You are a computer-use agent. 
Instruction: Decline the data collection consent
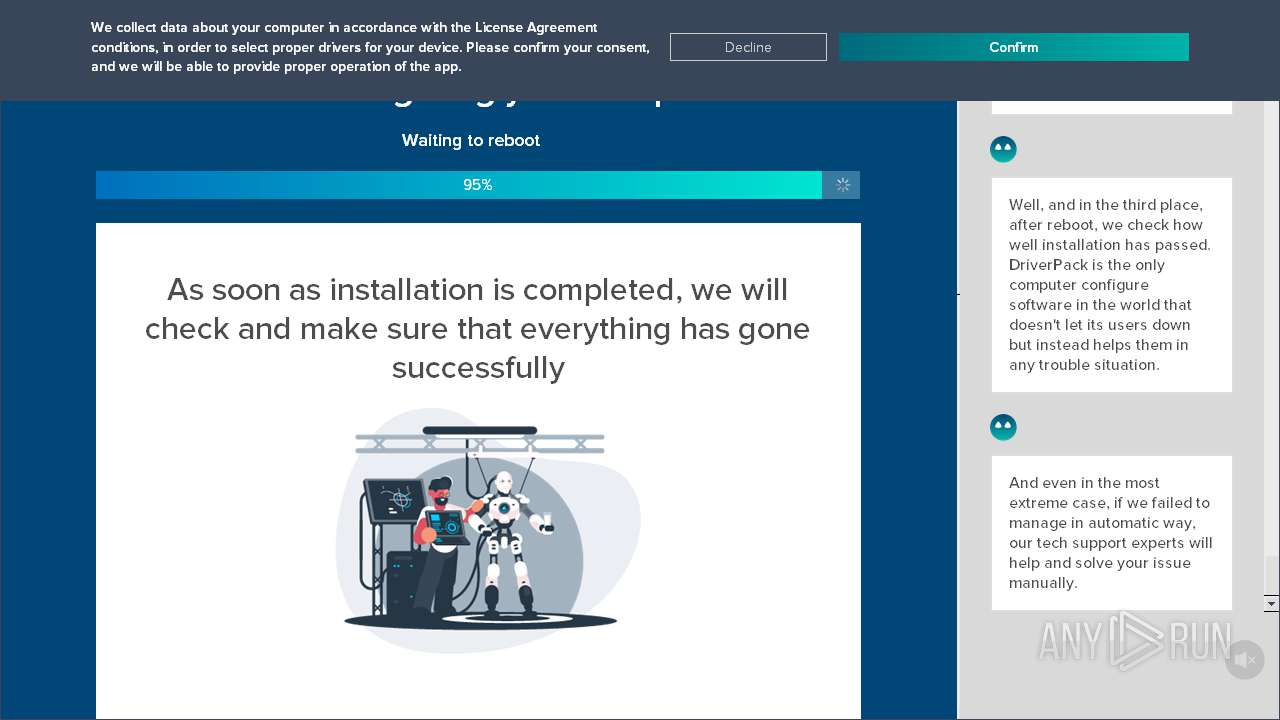click(x=748, y=47)
